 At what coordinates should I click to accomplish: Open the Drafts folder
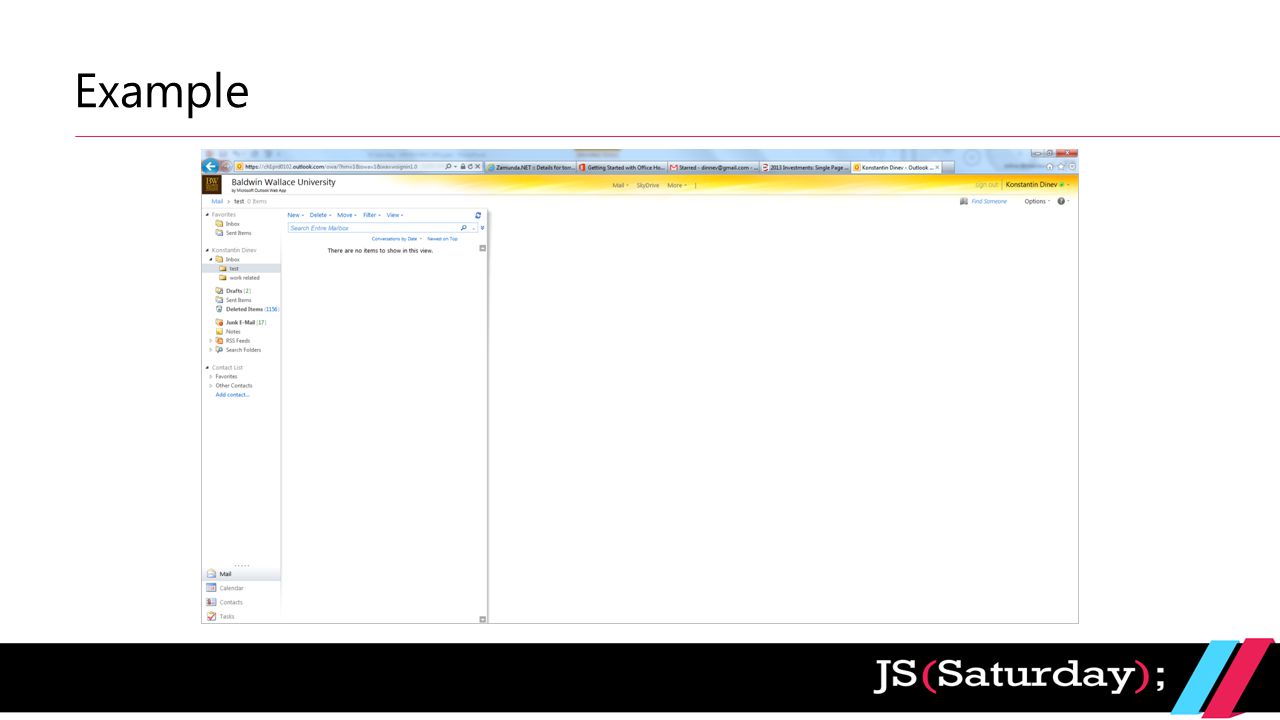coord(234,291)
